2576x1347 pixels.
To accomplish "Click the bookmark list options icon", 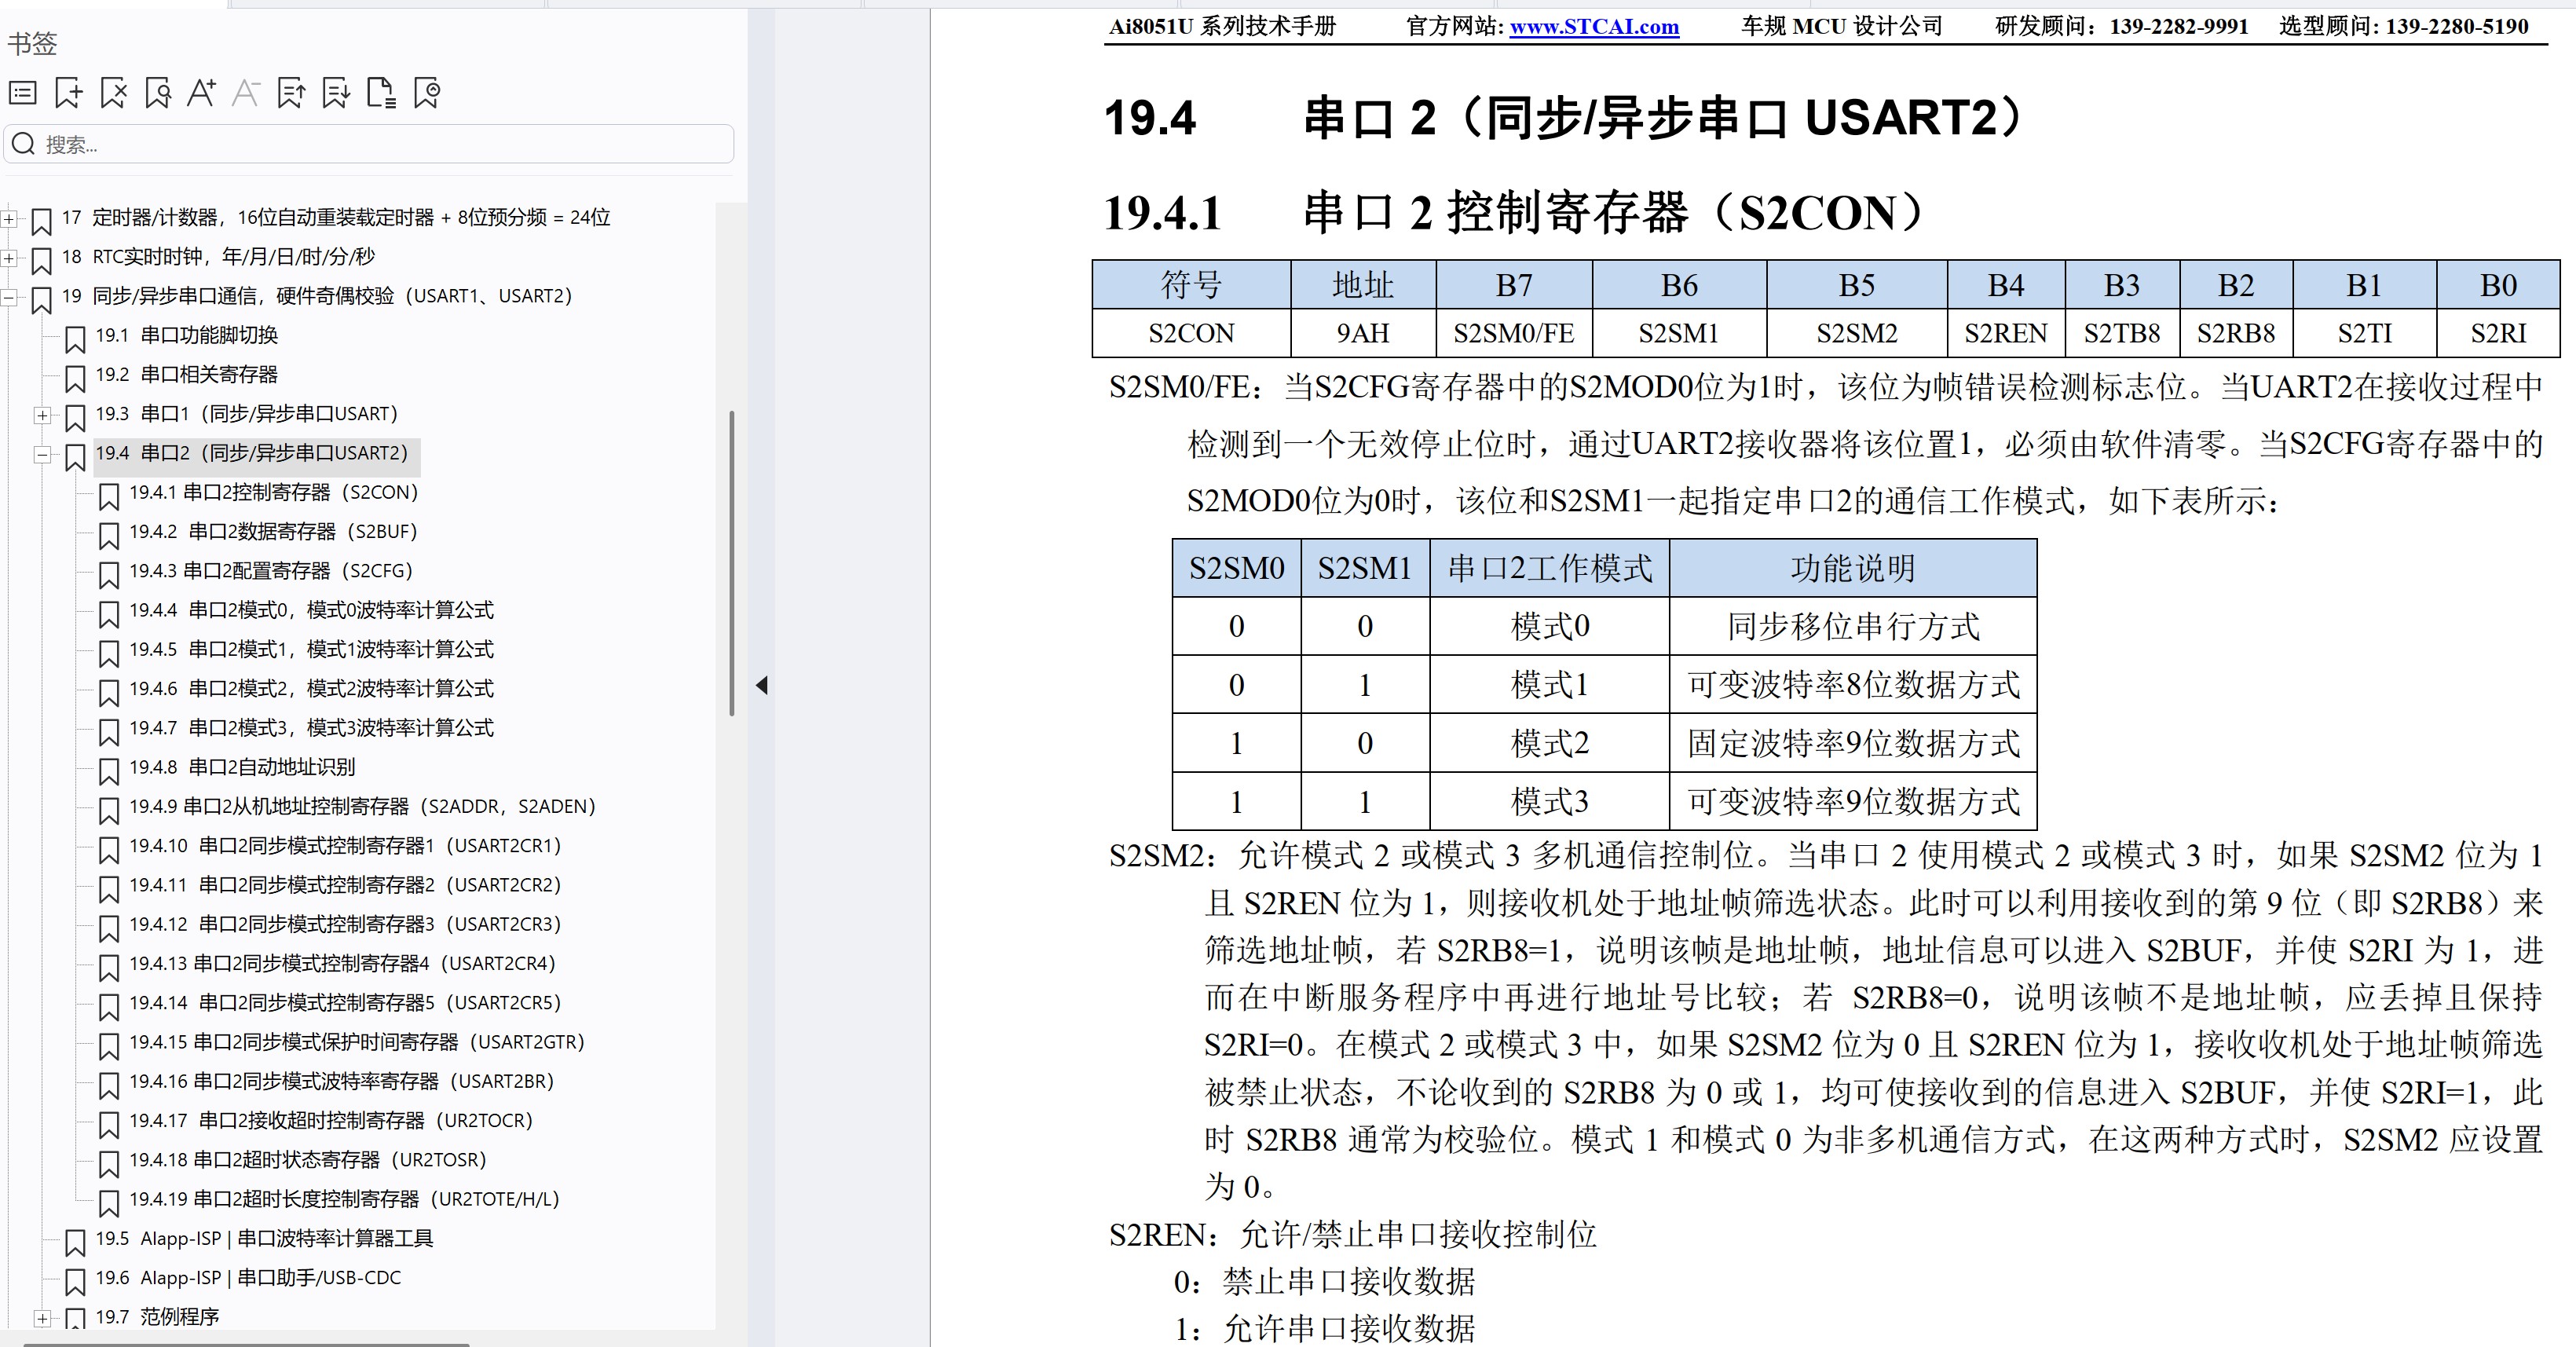I will 23,93.
